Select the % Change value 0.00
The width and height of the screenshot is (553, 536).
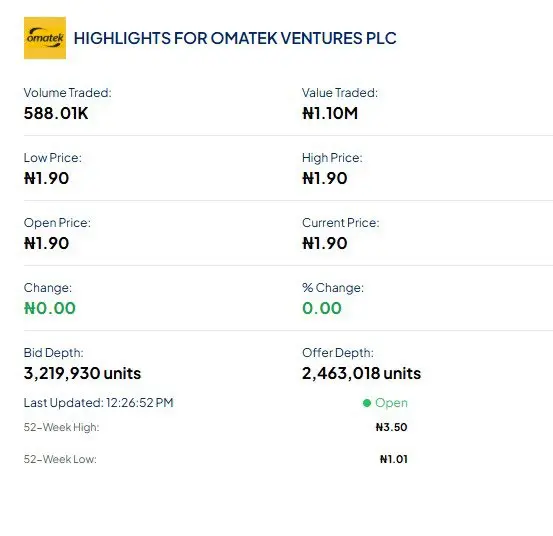tap(322, 309)
